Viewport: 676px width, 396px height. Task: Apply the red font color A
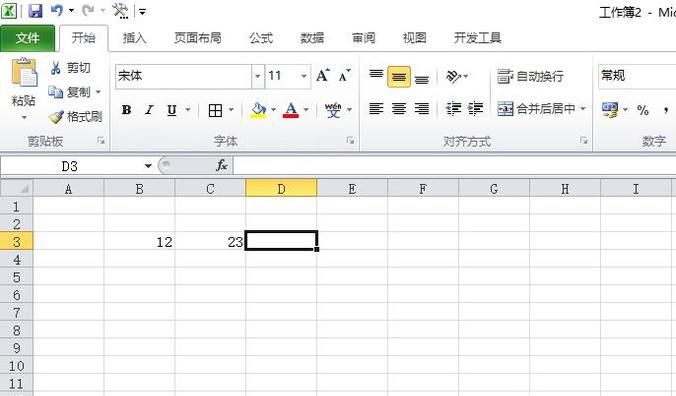(291, 110)
